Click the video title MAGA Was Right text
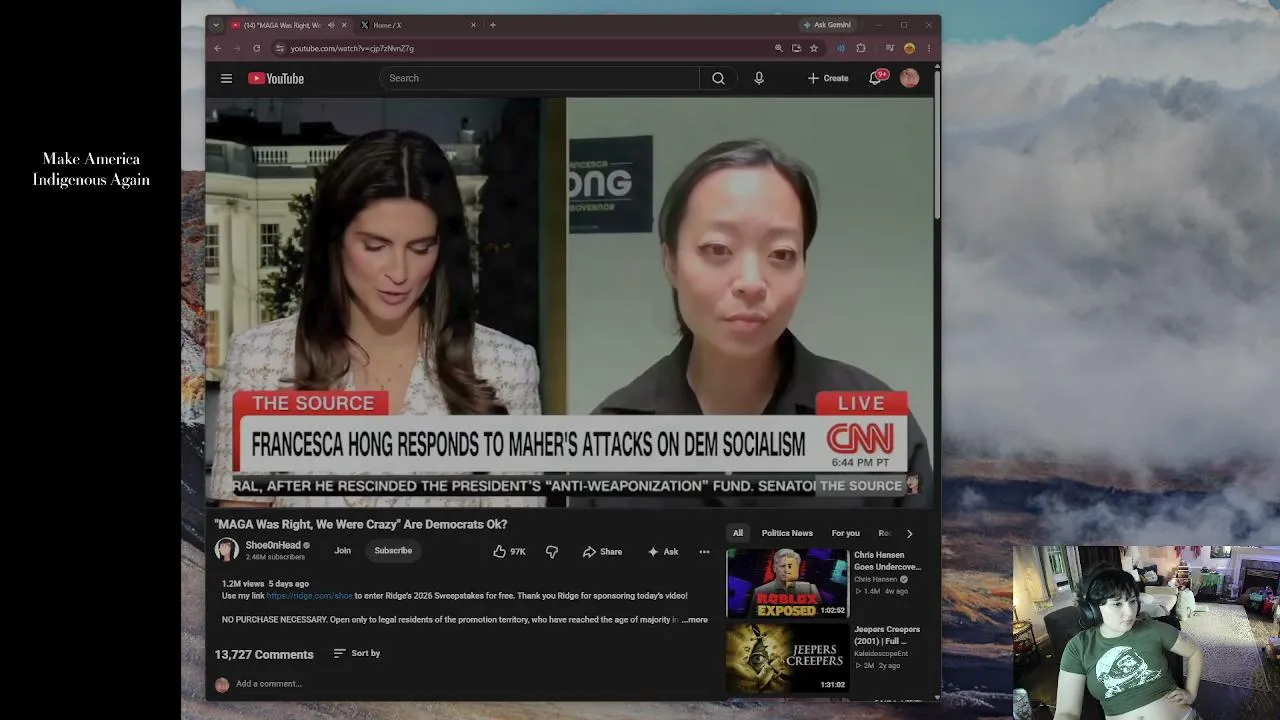 click(x=361, y=524)
